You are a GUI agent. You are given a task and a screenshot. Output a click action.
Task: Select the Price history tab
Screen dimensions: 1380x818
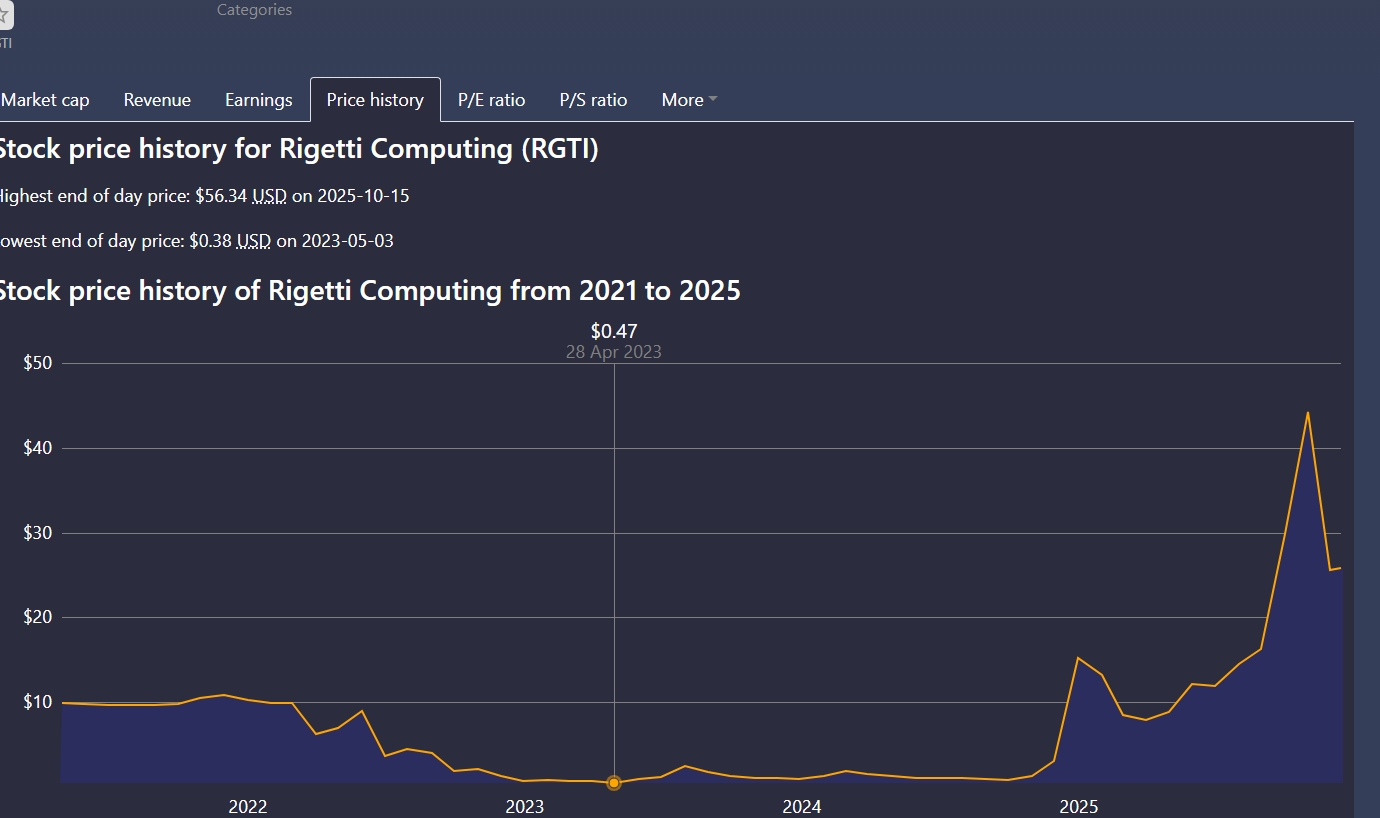click(375, 100)
